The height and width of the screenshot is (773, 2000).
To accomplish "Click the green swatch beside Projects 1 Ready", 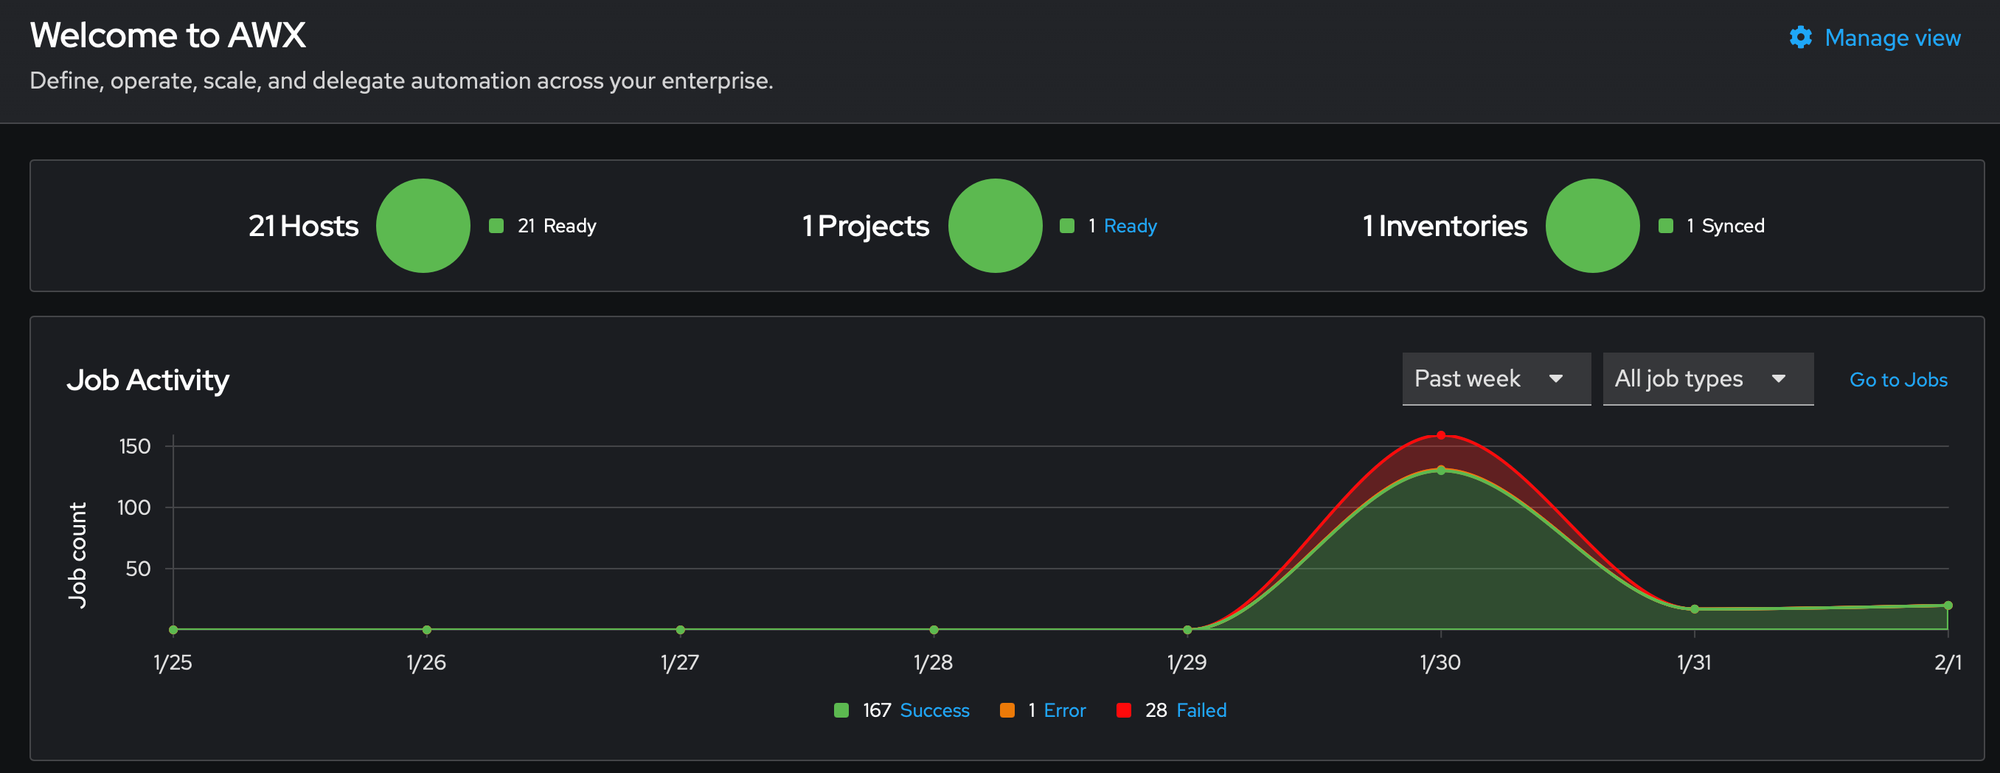I will 1067,226.
